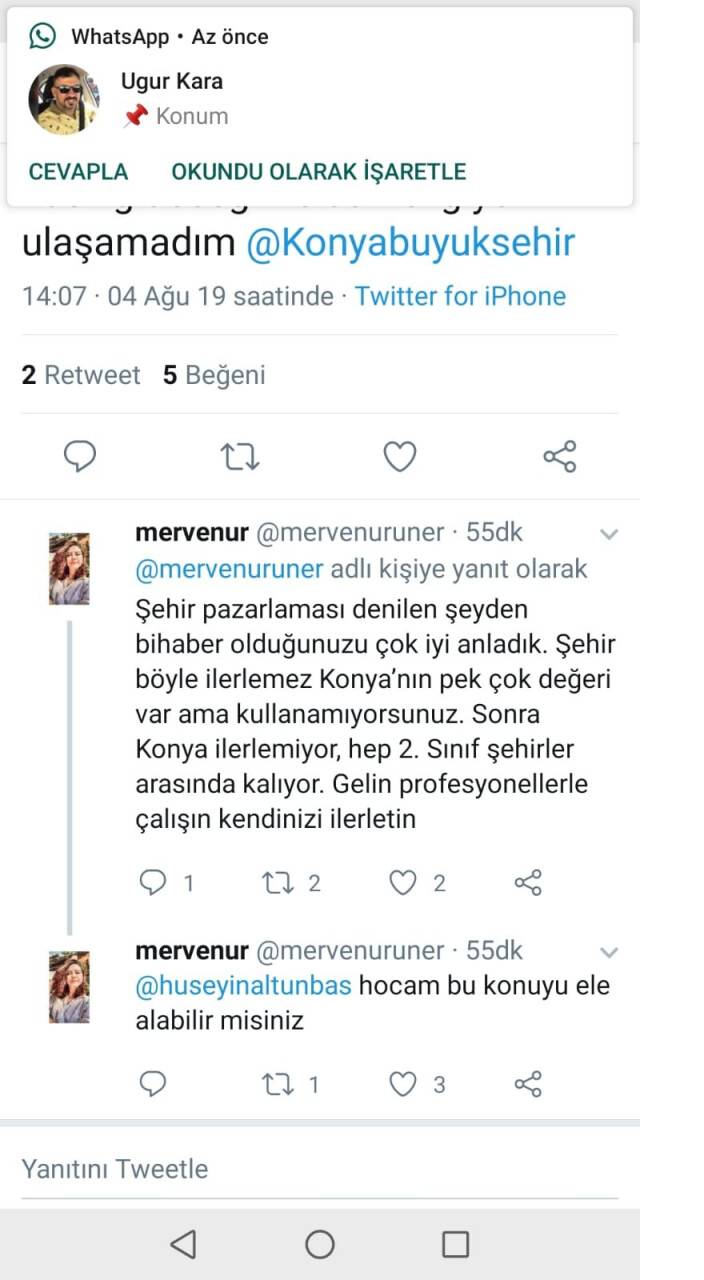The image size is (704, 1280).
Task: Tap the Yanıtını Tweetle reply field
Action: [x=300, y=1168]
